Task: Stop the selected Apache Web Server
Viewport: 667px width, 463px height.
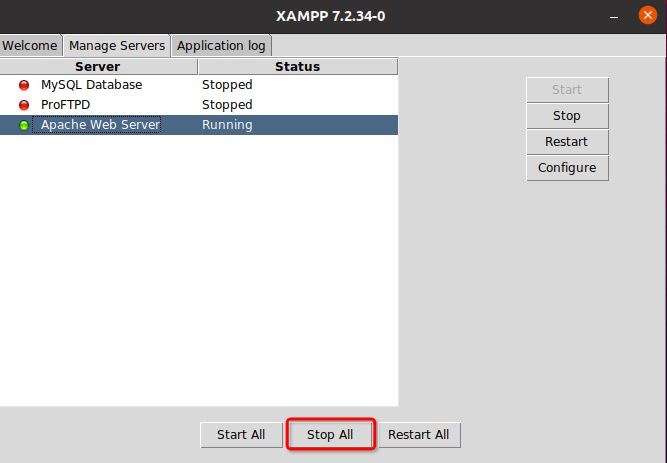Action: (x=567, y=116)
